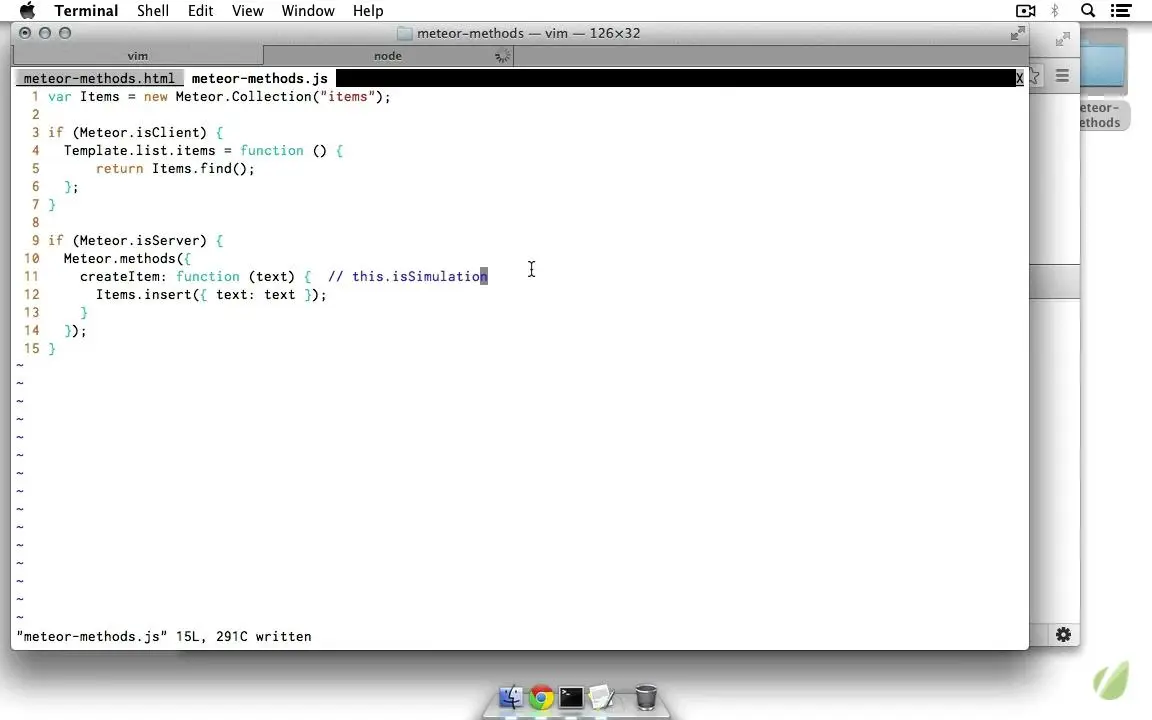
Task: Click the Terminal window title text
Action: pyautogui.click(x=528, y=33)
